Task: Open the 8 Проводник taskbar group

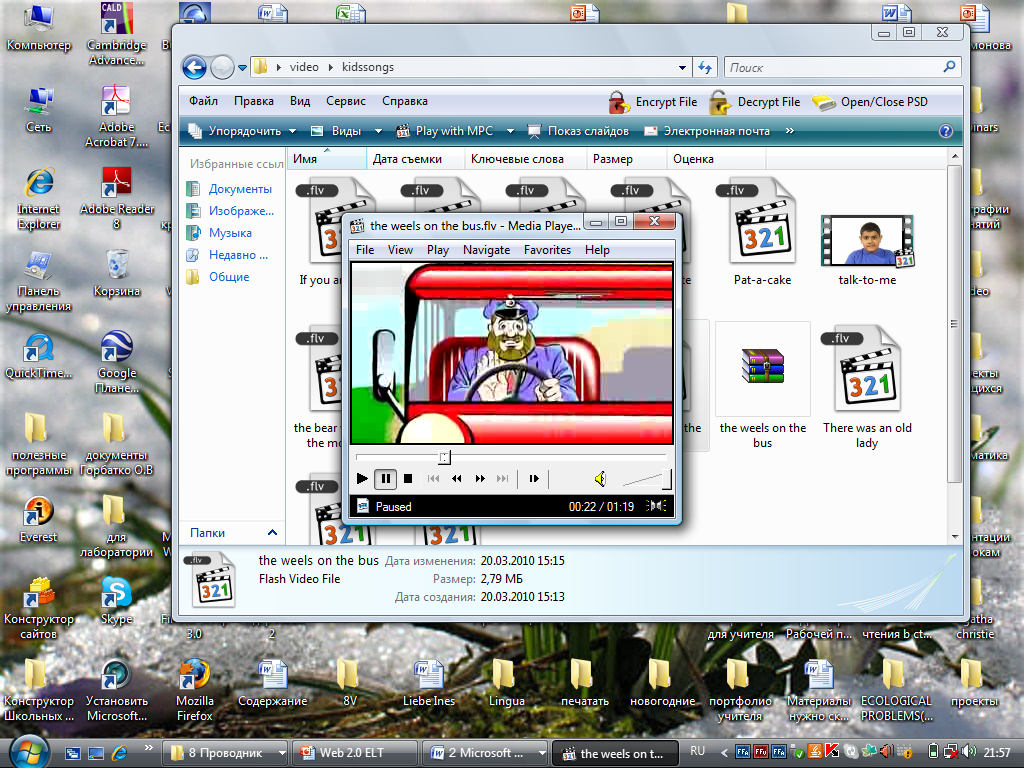Action: pos(225,753)
